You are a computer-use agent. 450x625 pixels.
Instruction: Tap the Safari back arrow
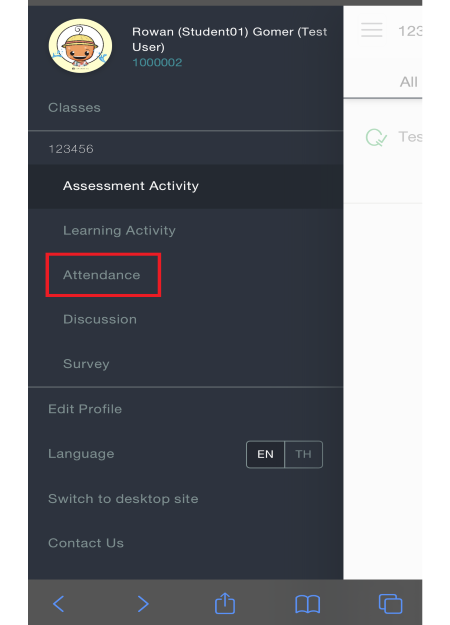[59, 603]
